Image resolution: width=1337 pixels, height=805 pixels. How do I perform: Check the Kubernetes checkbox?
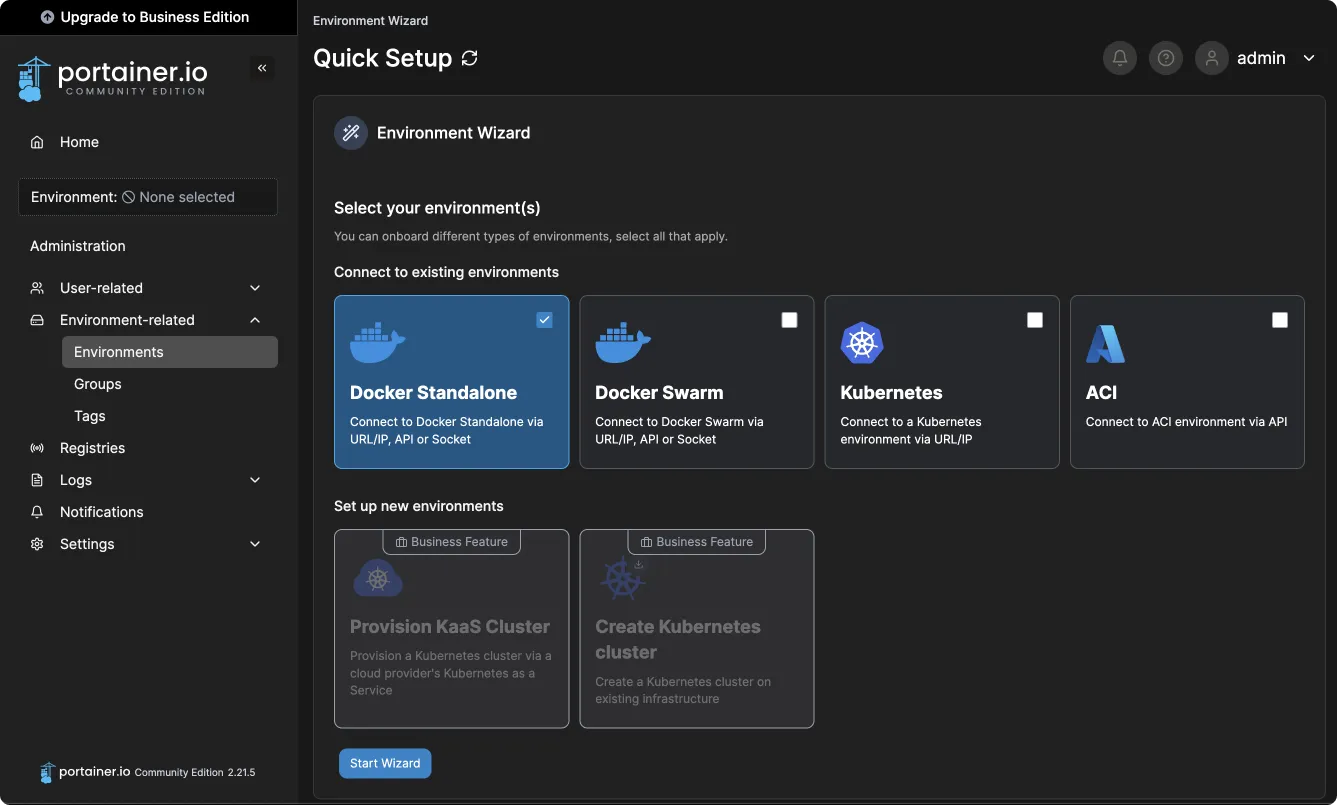[x=1035, y=320]
